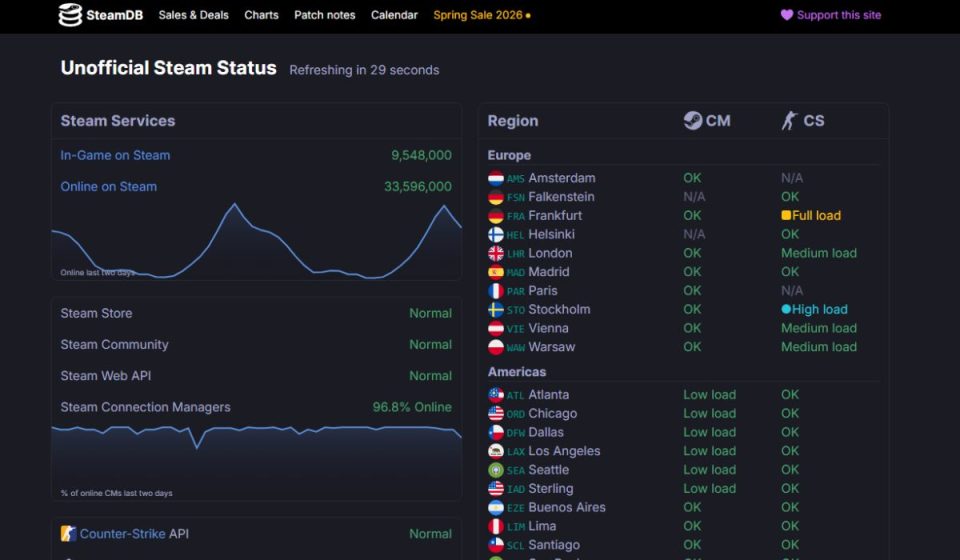Click the Steam Web API row label
The image size is (960, 560).
point(106,376)
